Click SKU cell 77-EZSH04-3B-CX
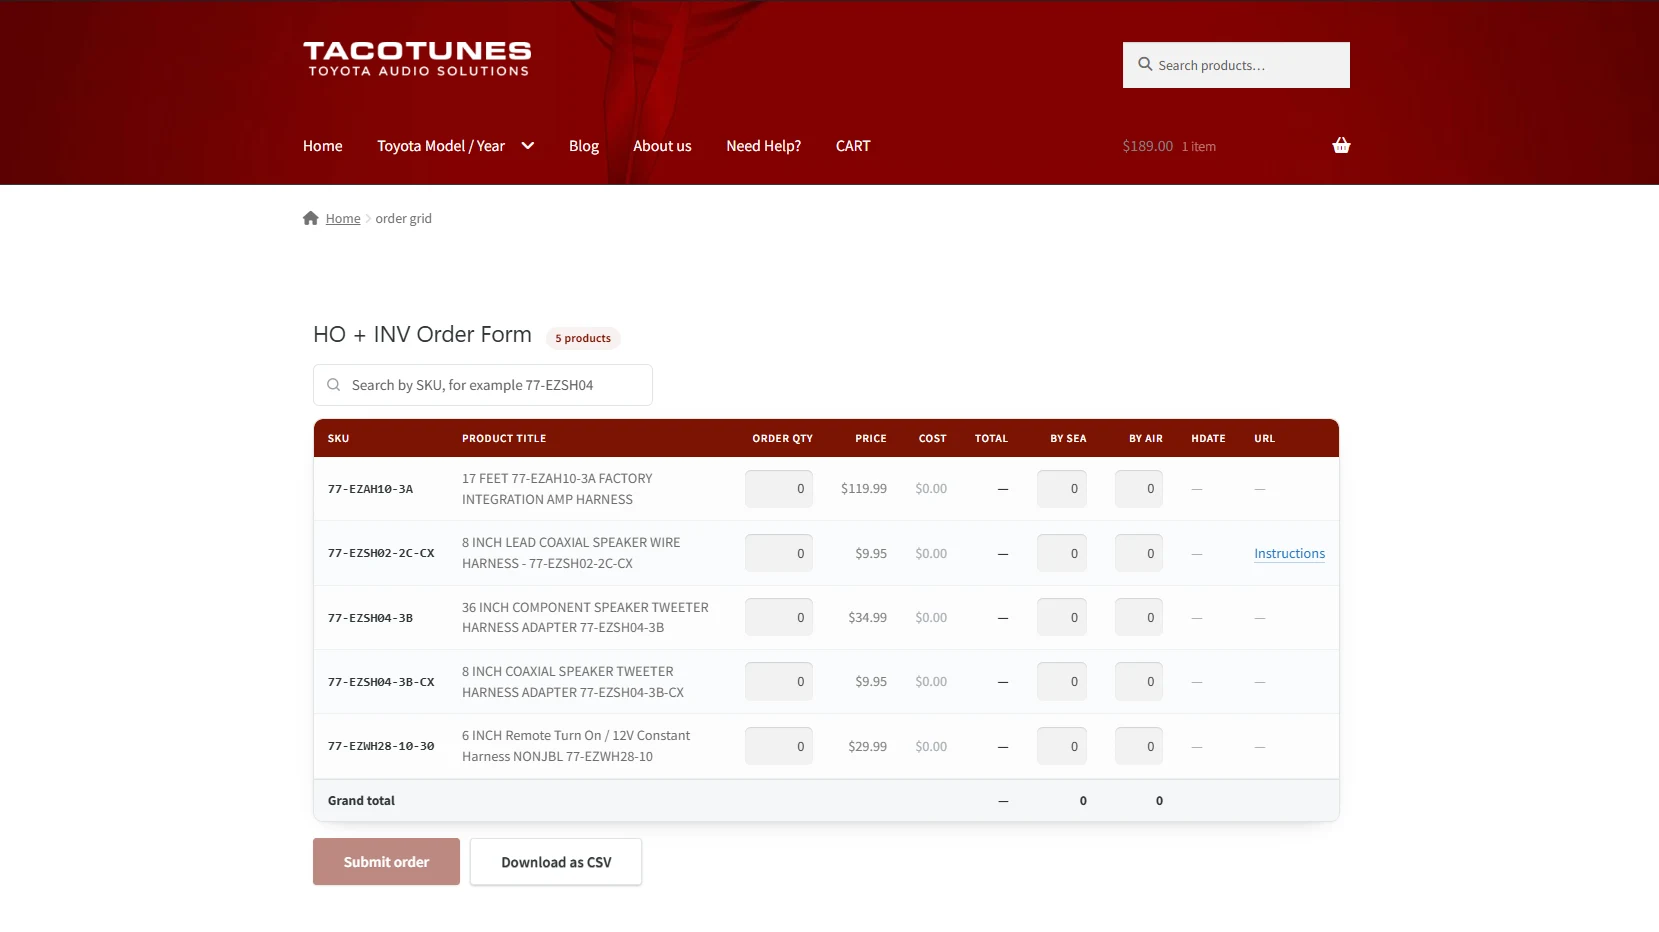This screenshot has width=1659, height=932. coord(381,682)
